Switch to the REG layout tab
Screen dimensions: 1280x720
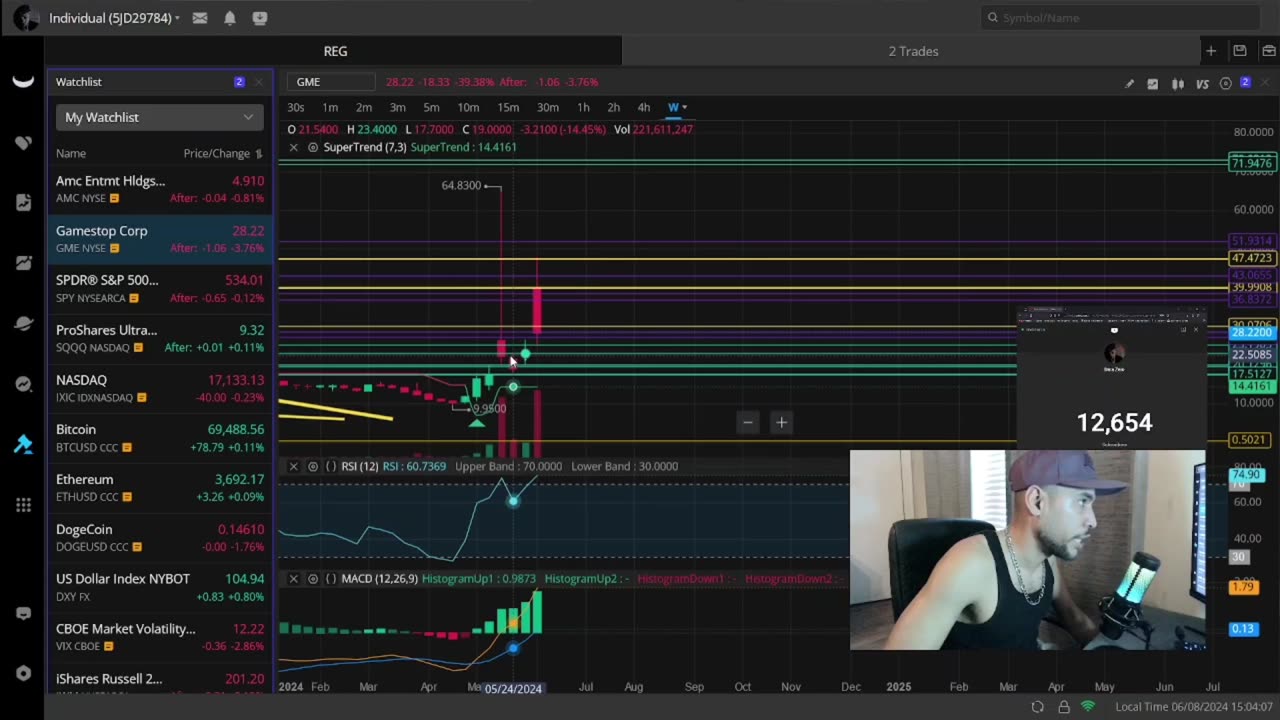tap(335, 51)
